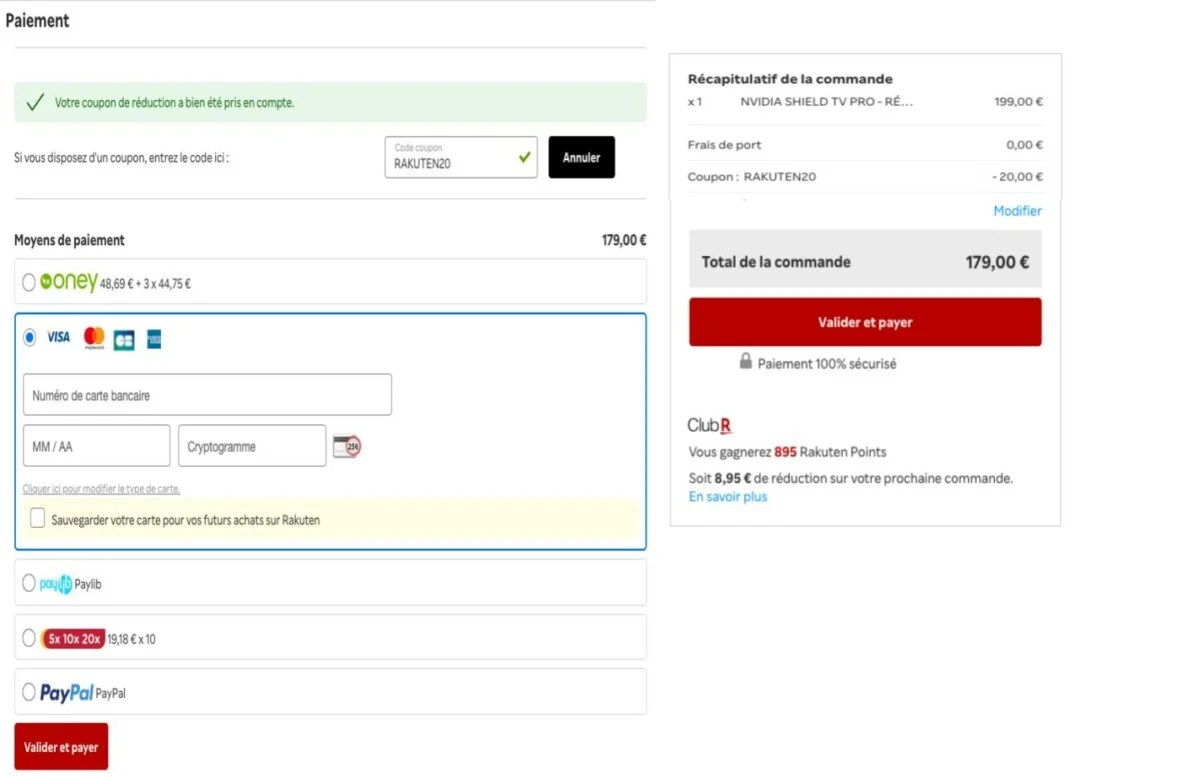Click the CB card logo
Viewport: 1200px width, 777px height.
(124, 340)
